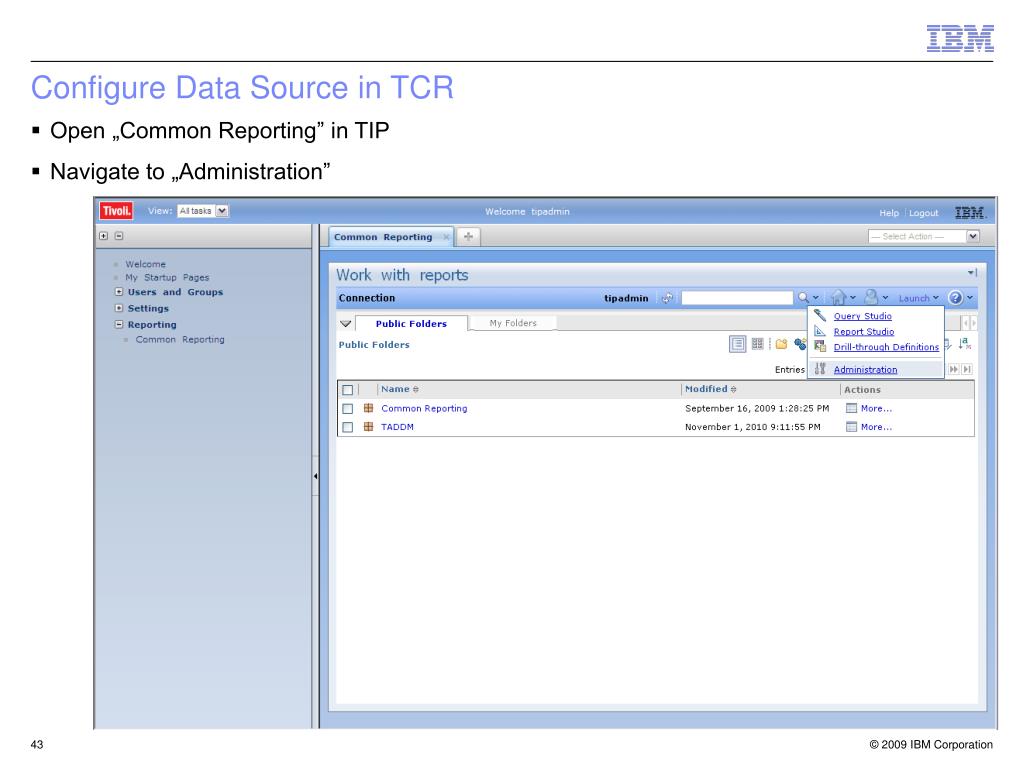Image resolution: width=1024 pixels, height=768 pixels.
Task: Click the new package icon with blue spheres
Action: click(x=800, y=344)
